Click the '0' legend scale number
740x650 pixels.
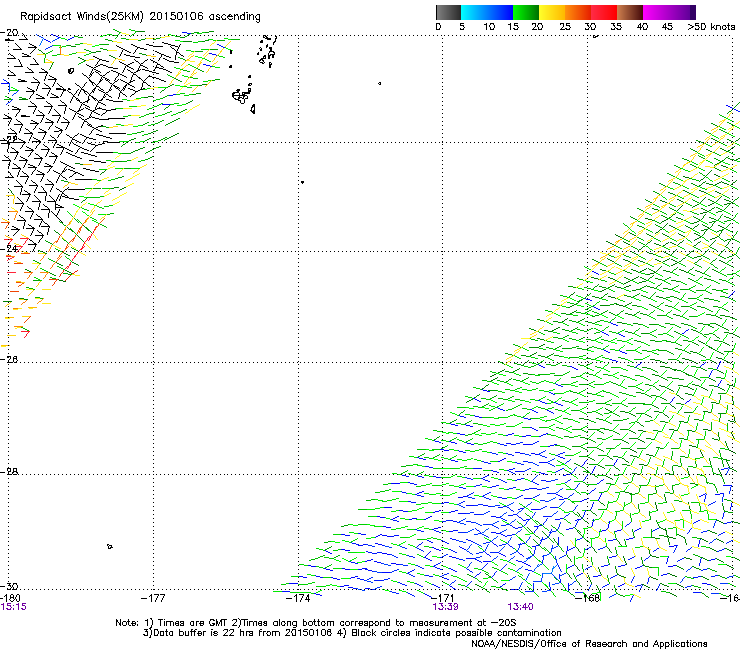(x=438, y=27)
